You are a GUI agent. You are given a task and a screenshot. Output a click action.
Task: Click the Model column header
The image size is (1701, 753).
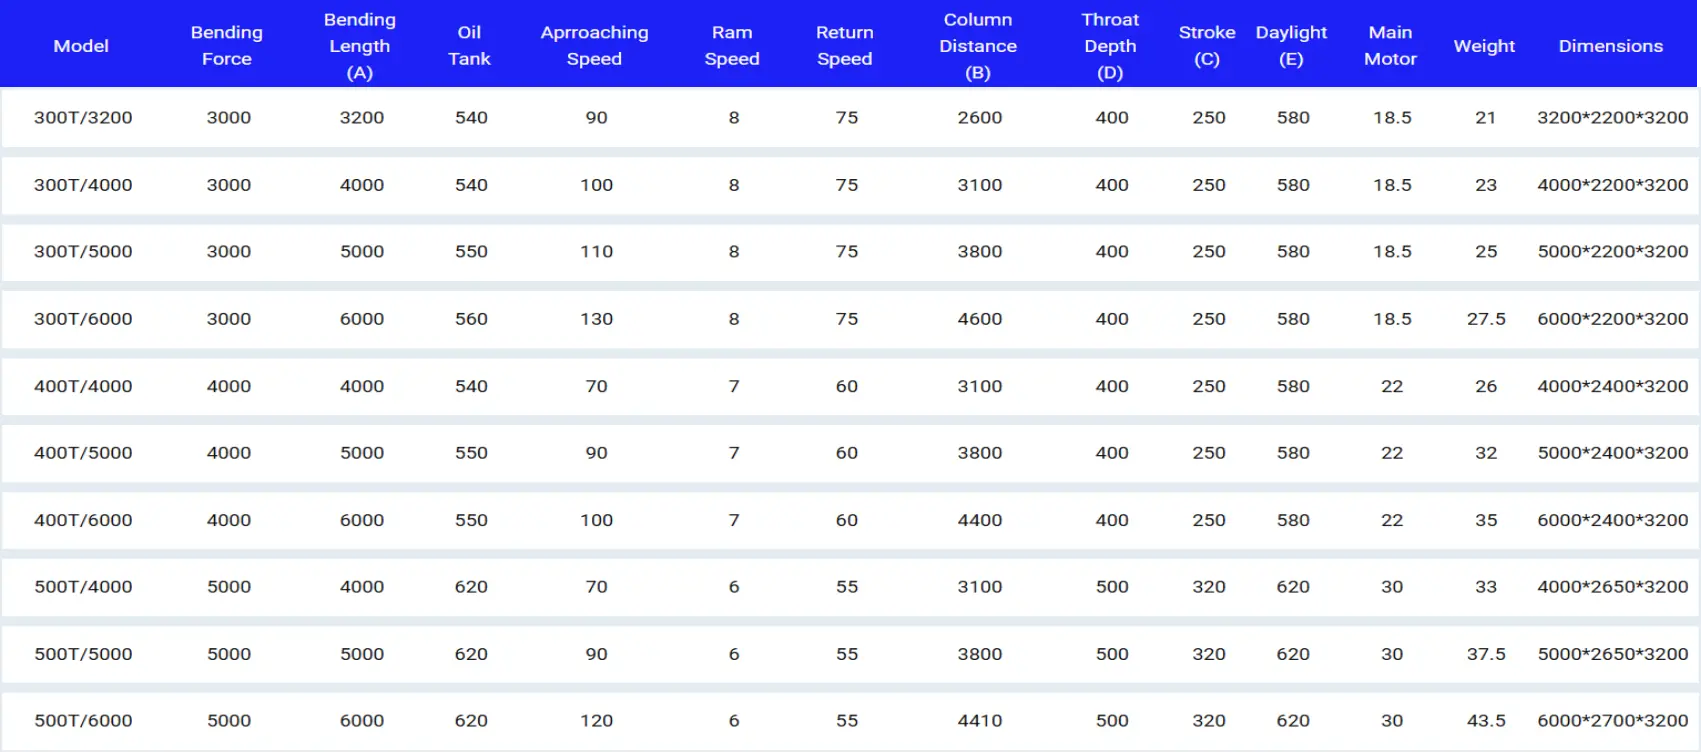pyautogui.click(x=81, y=46)
